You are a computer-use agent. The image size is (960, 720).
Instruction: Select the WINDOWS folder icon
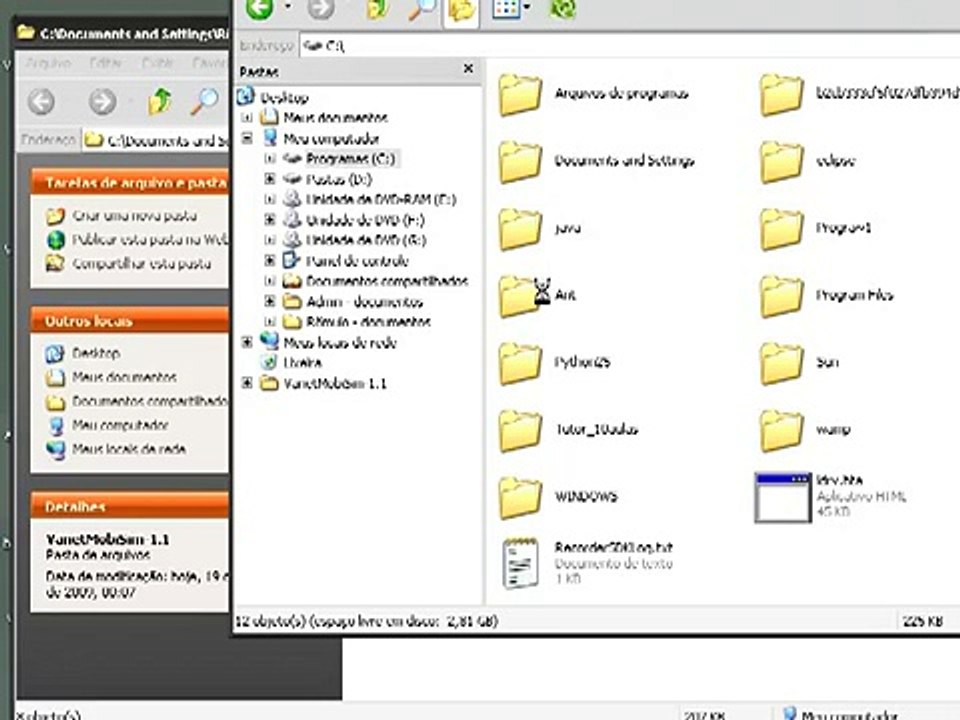520,497
